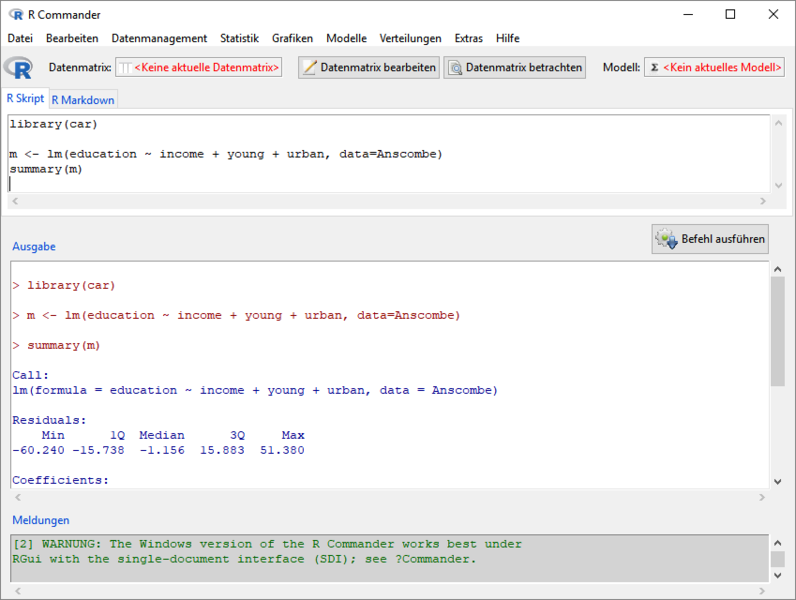Switch to the R Markdown tab

(x=84, y=99)
